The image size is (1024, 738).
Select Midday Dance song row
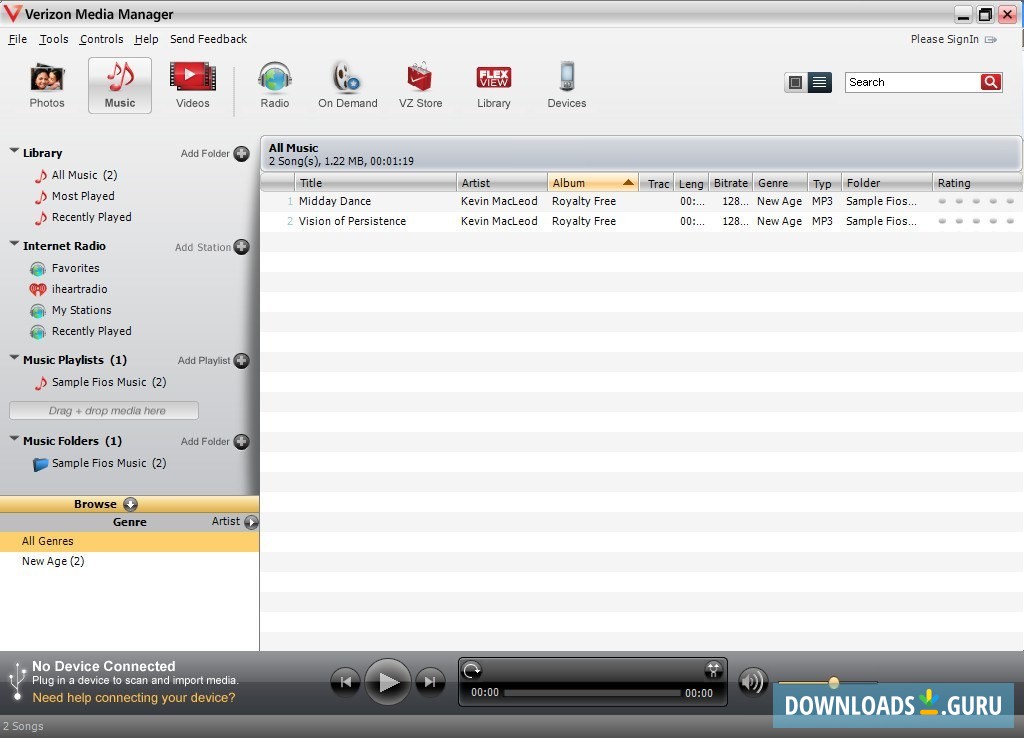point(641,201)
